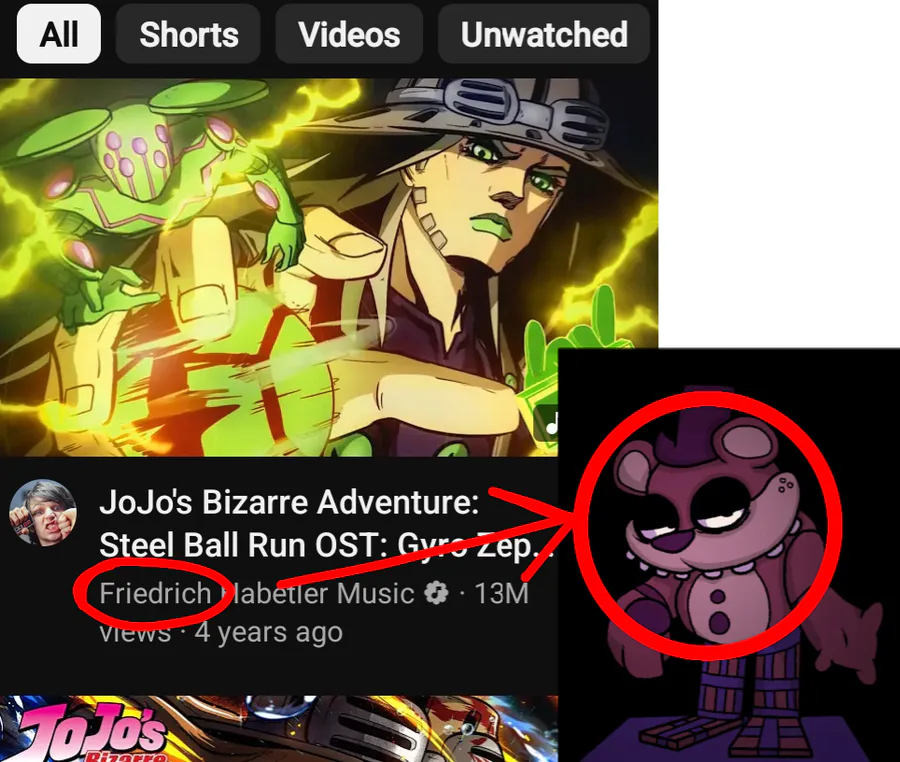Click the green frog stand in the thumbnail
The height and width of the screenshot is (762, 900).
click(x=149, y=189)
